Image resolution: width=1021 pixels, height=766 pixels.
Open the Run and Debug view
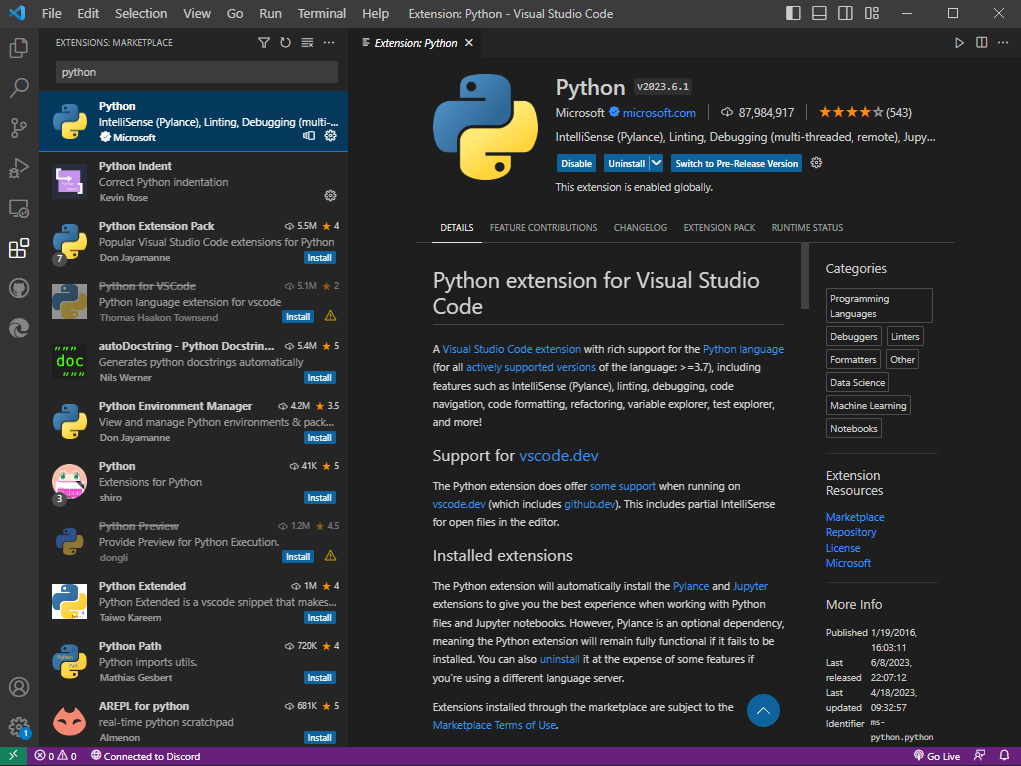click(x=19, y=168)
